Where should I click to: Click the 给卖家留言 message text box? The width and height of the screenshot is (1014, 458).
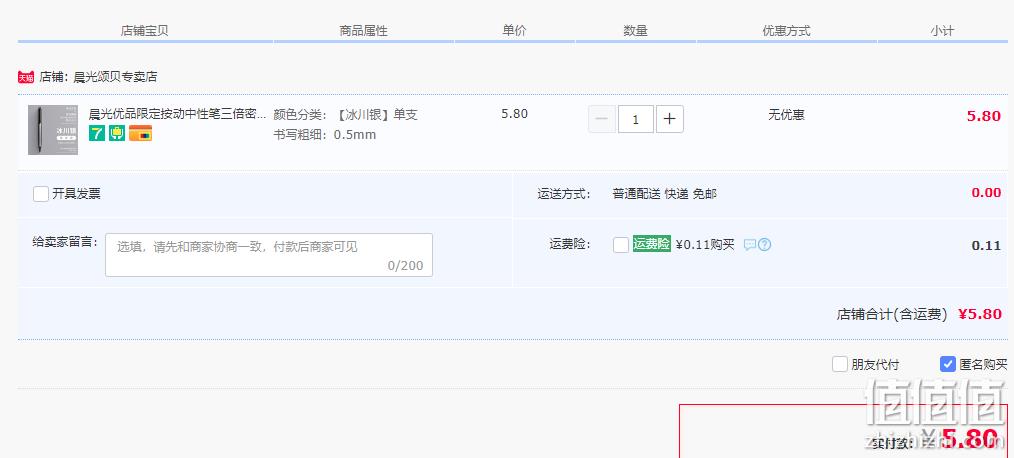tap(269, 255)
